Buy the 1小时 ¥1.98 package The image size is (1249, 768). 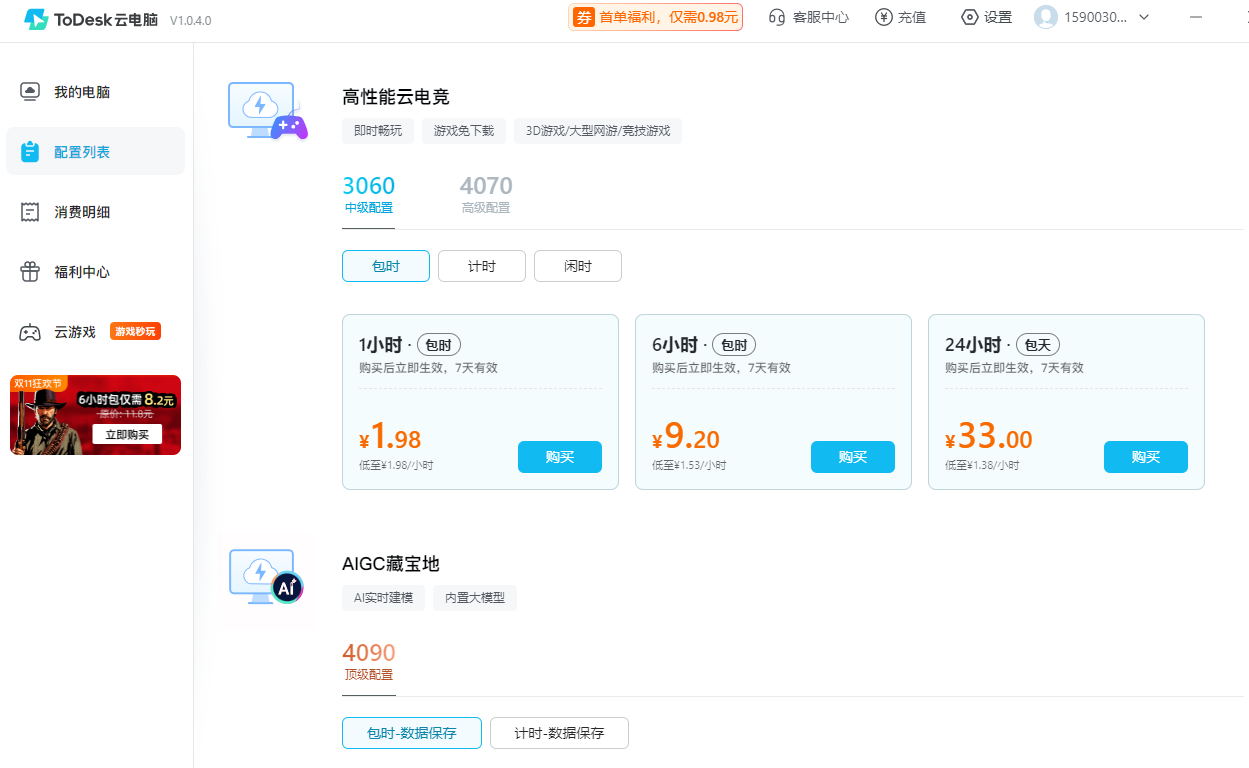[x=560, y=457]
